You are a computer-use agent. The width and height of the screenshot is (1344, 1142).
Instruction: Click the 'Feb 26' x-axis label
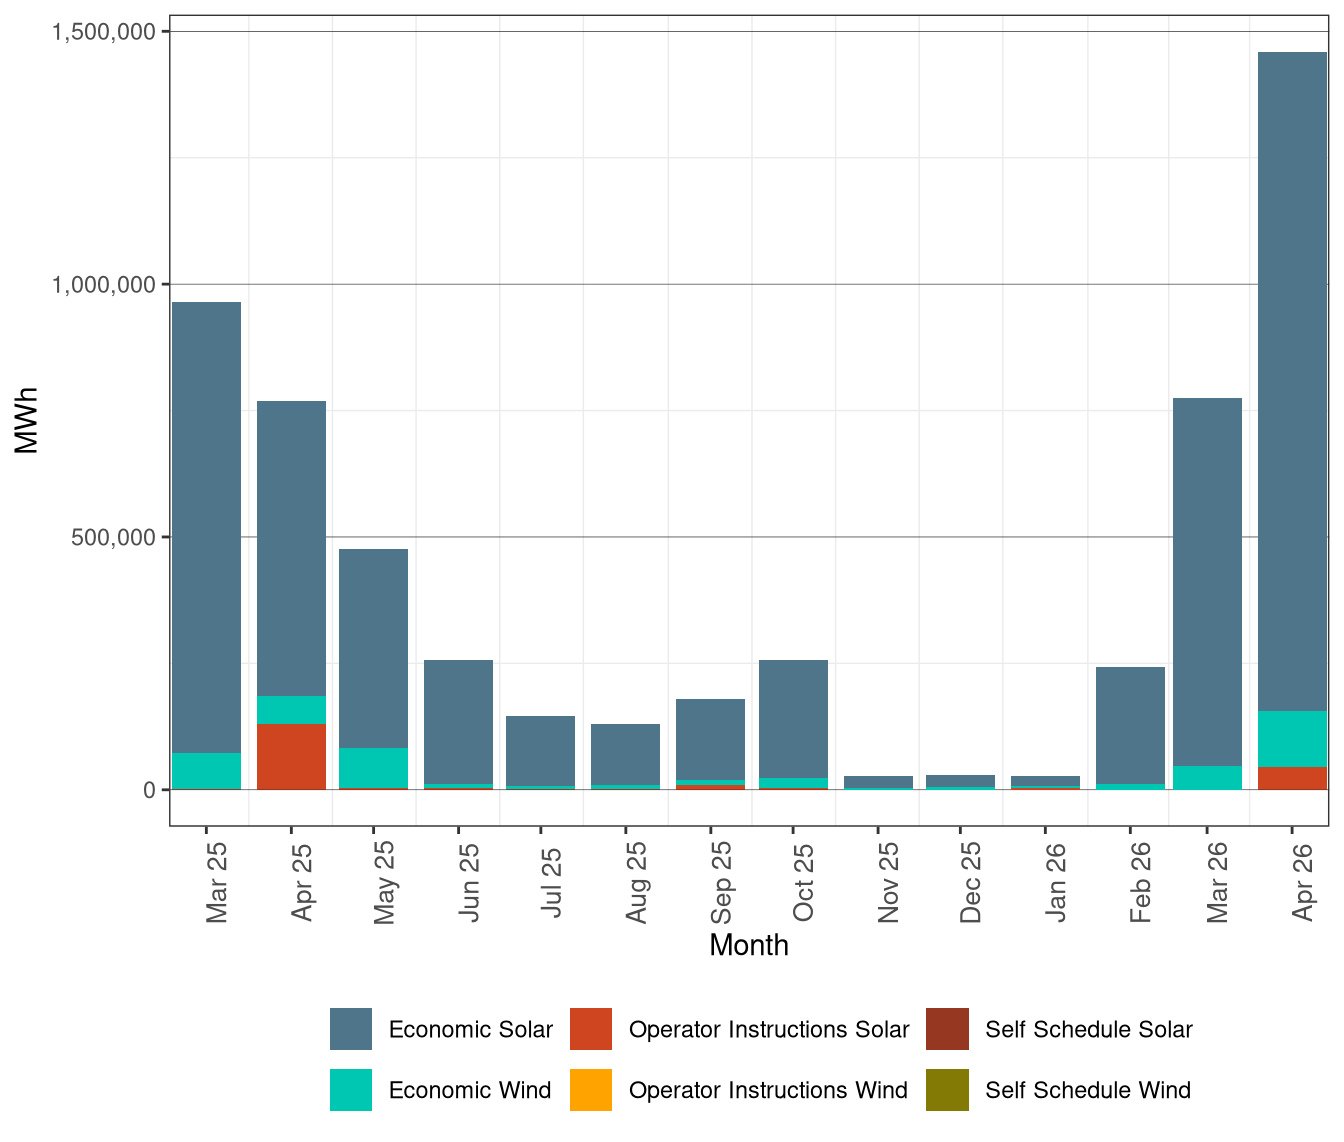click(1140, 882)
